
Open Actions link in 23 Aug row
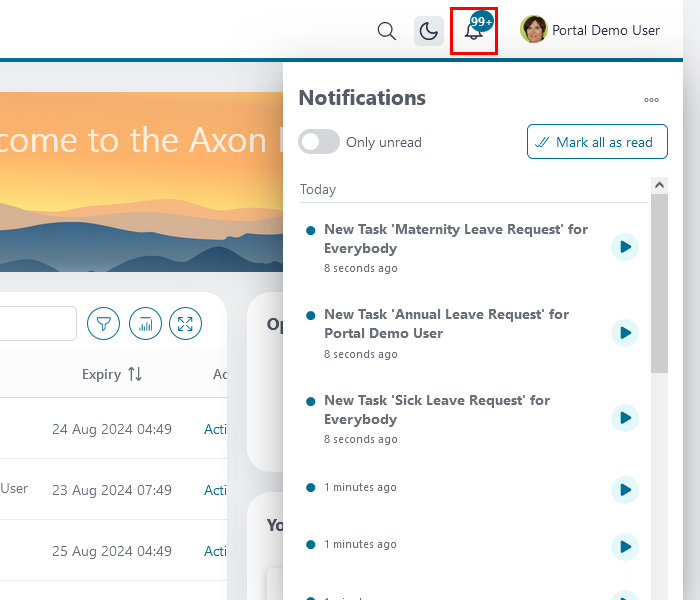point(215,490)
